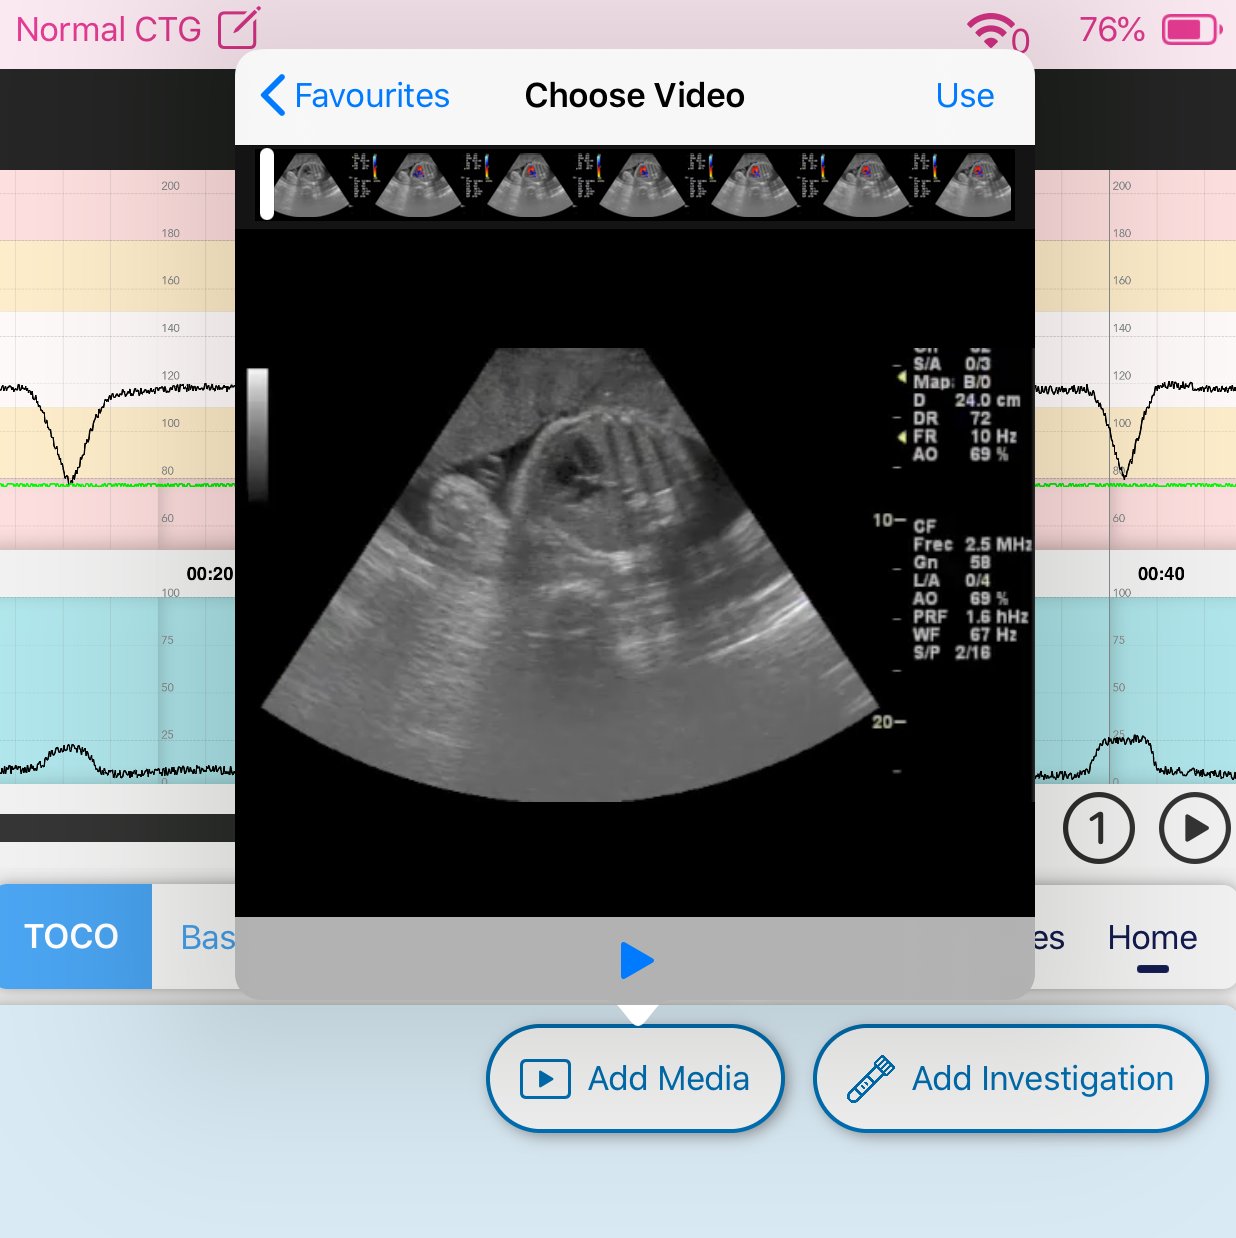
Task: Switch to the TOCO tab
Action: click(72, 936)
